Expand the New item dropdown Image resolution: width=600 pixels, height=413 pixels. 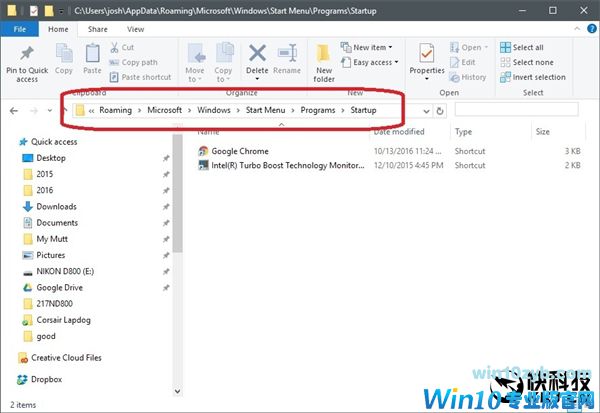click(372, 47)
